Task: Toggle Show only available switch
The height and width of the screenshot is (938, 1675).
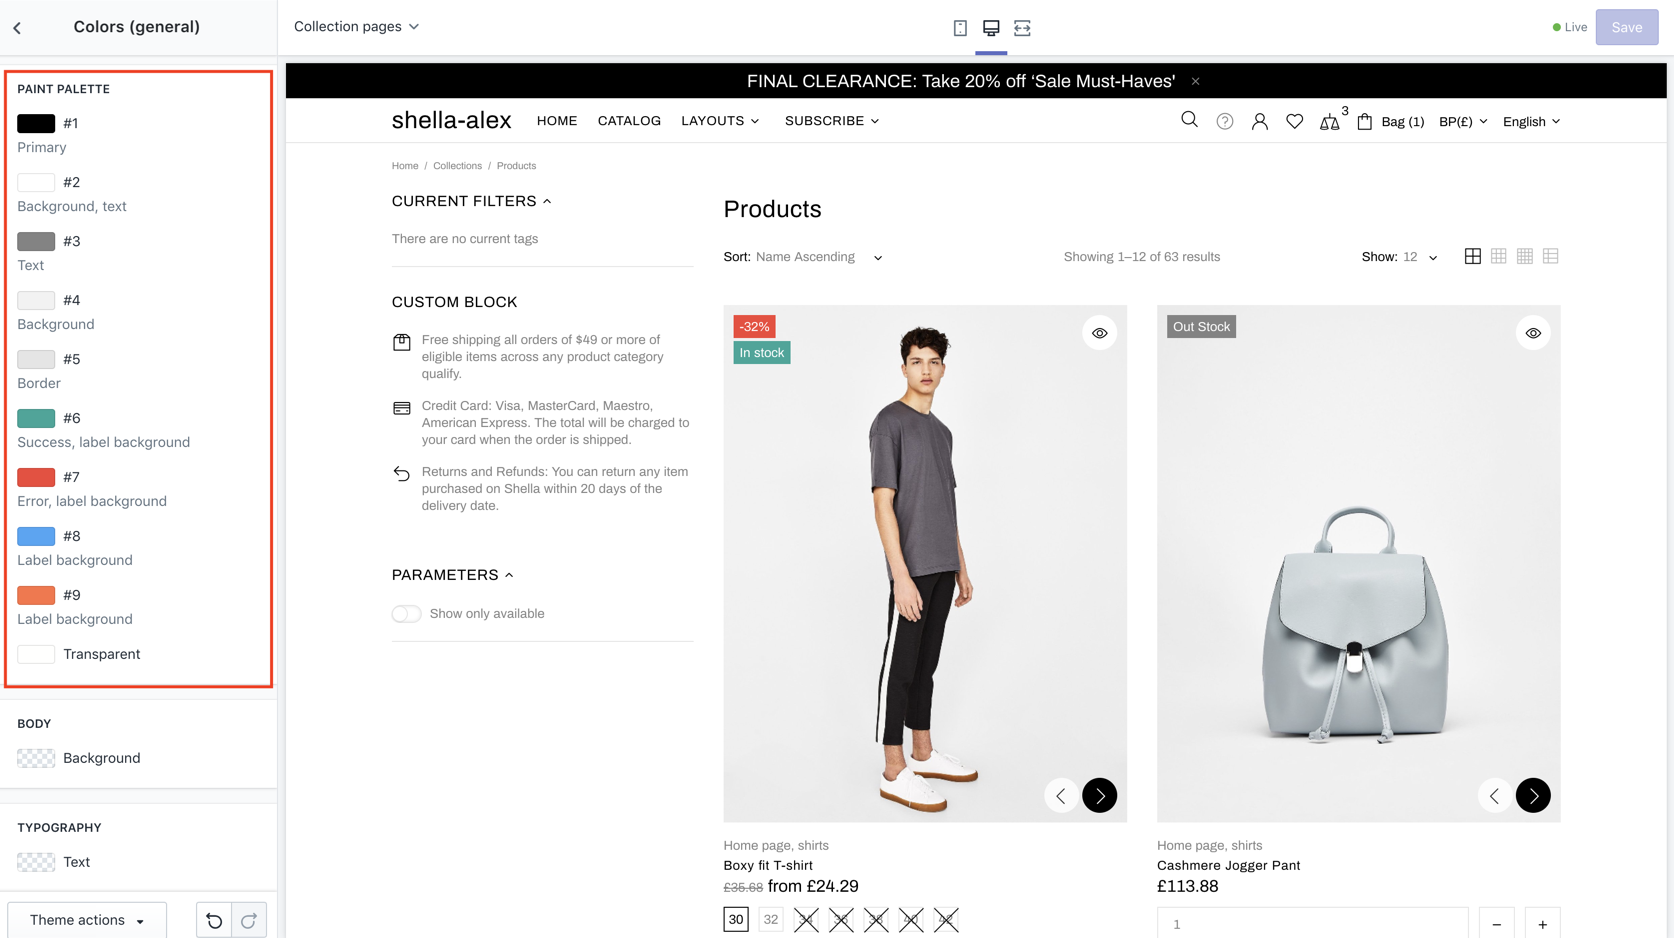Action: point(407,614)
